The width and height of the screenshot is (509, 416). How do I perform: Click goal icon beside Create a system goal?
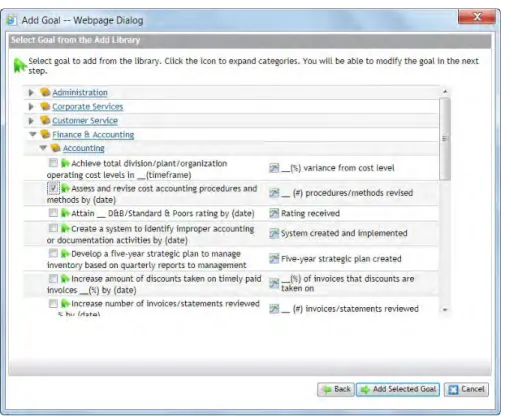click(65, 228)
